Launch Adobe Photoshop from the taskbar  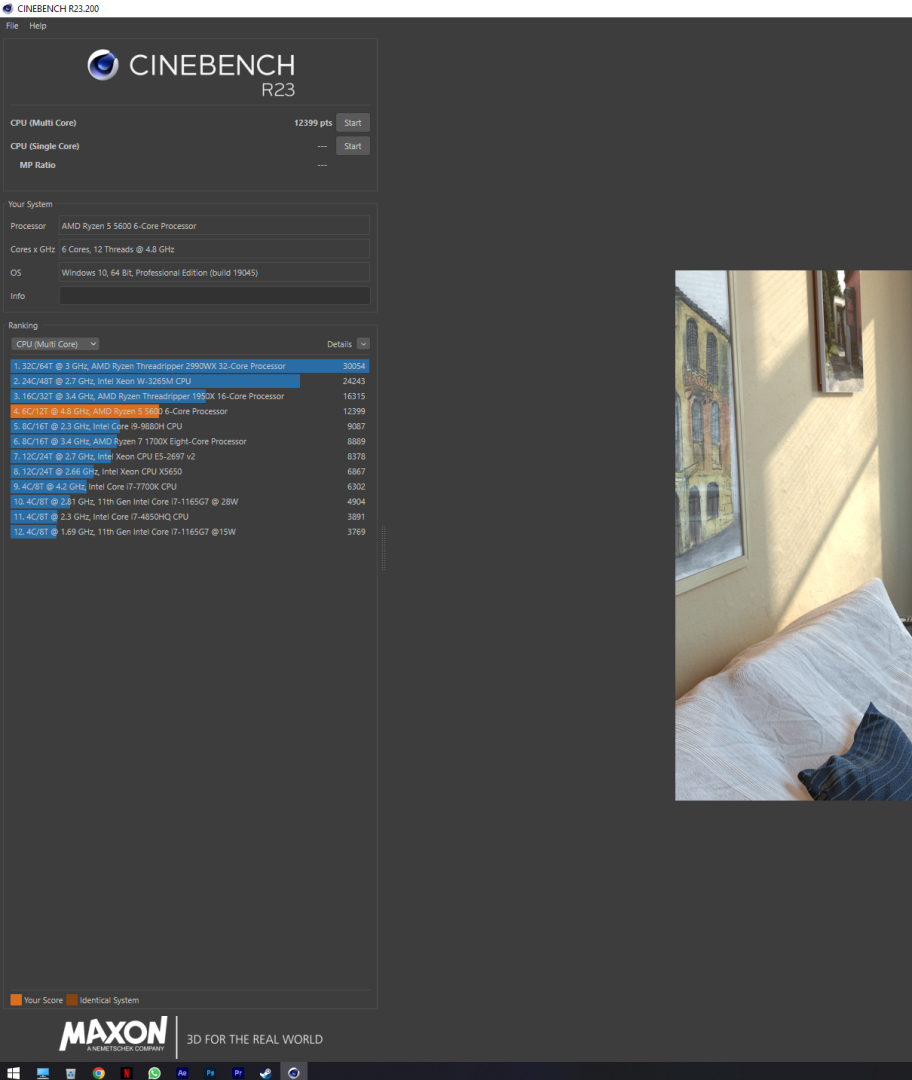(x=210, y=1072)
